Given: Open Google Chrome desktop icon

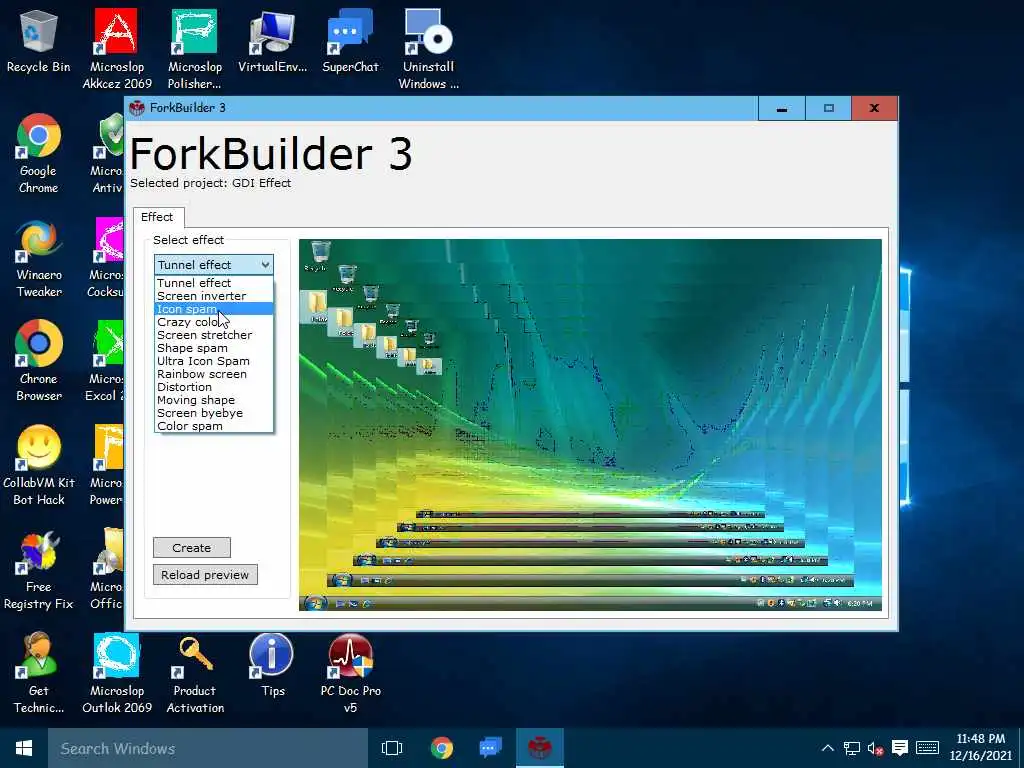Looking at the screenshot, I should [x=39, y=153].
